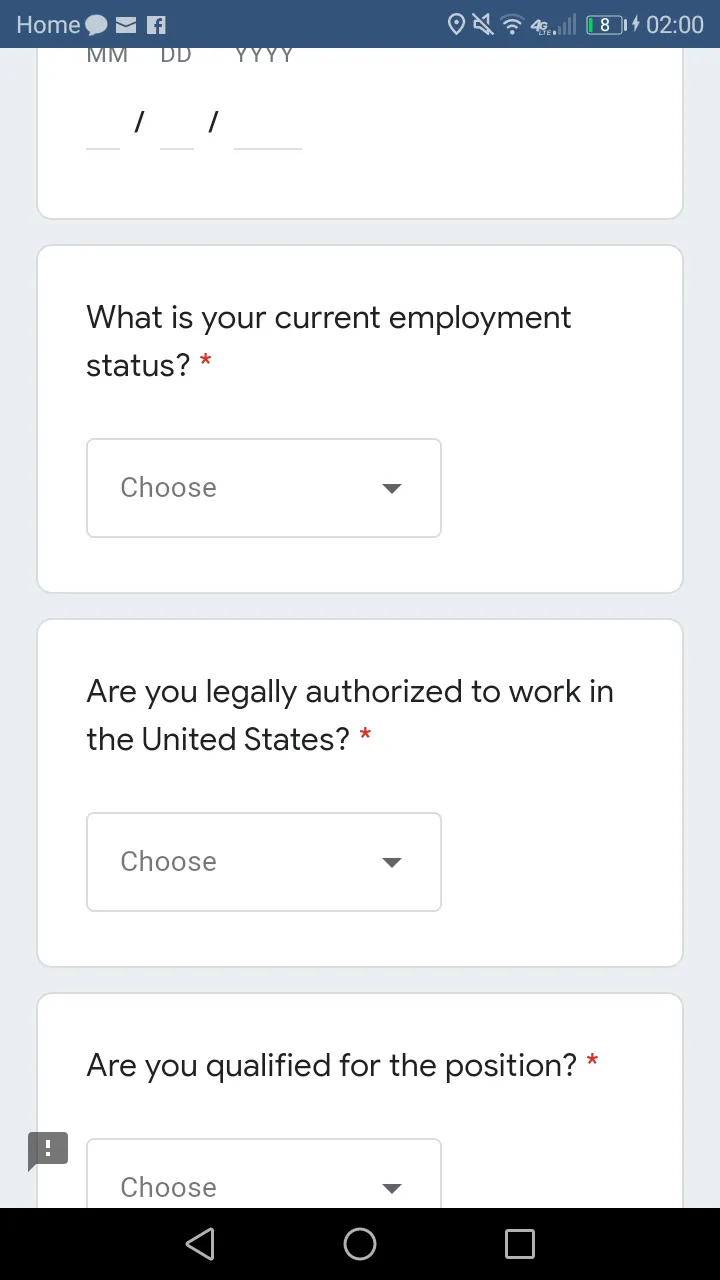Tap the Wi-Fi signal status icon
The height and width of the screenshot is (1280, 720).
point(512,24)
